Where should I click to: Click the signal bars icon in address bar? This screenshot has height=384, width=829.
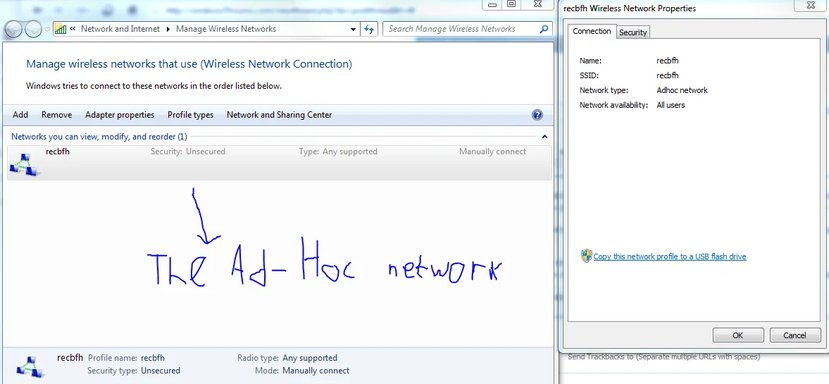coord(61,29)
